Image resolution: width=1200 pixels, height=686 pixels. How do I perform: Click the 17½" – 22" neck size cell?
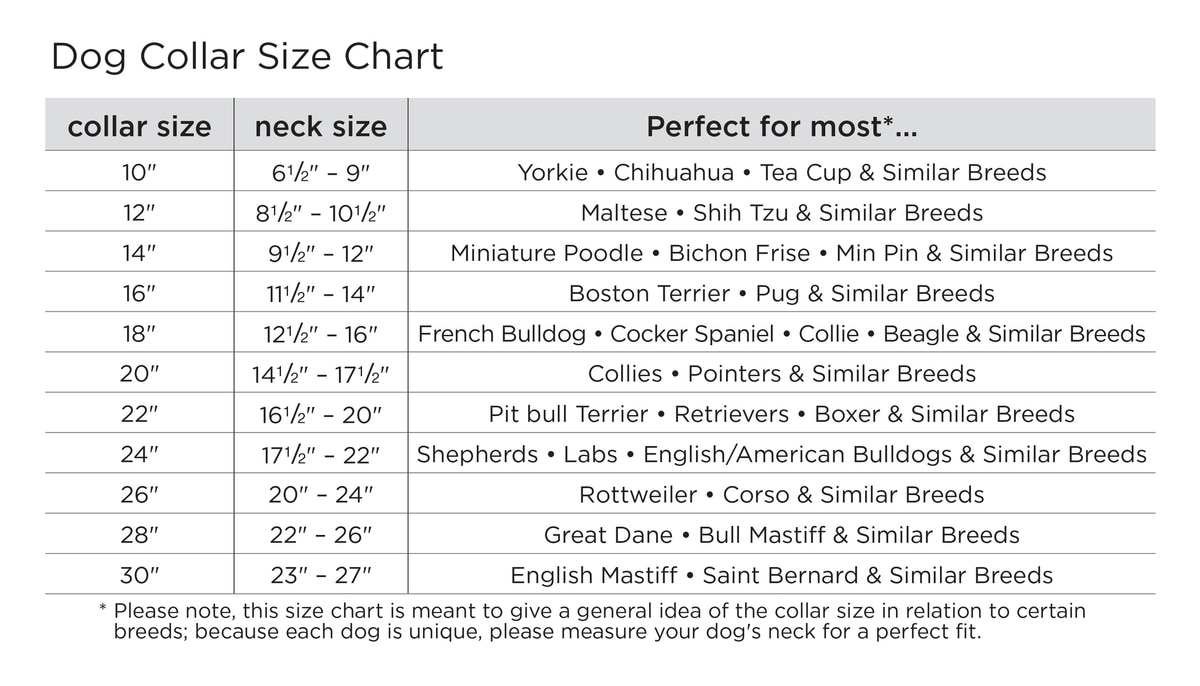(x=320, y=454)
